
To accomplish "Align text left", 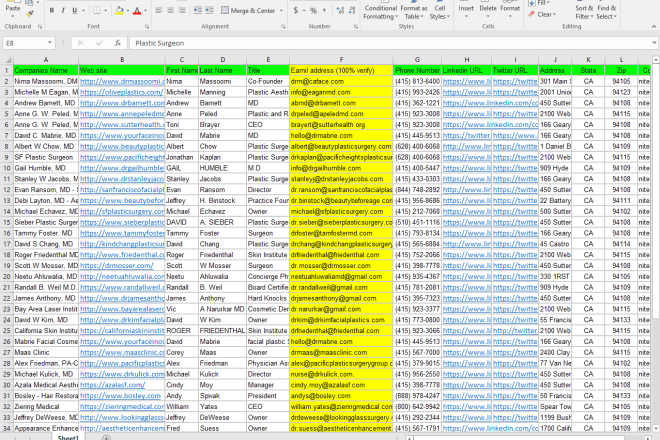I will 159,10.
